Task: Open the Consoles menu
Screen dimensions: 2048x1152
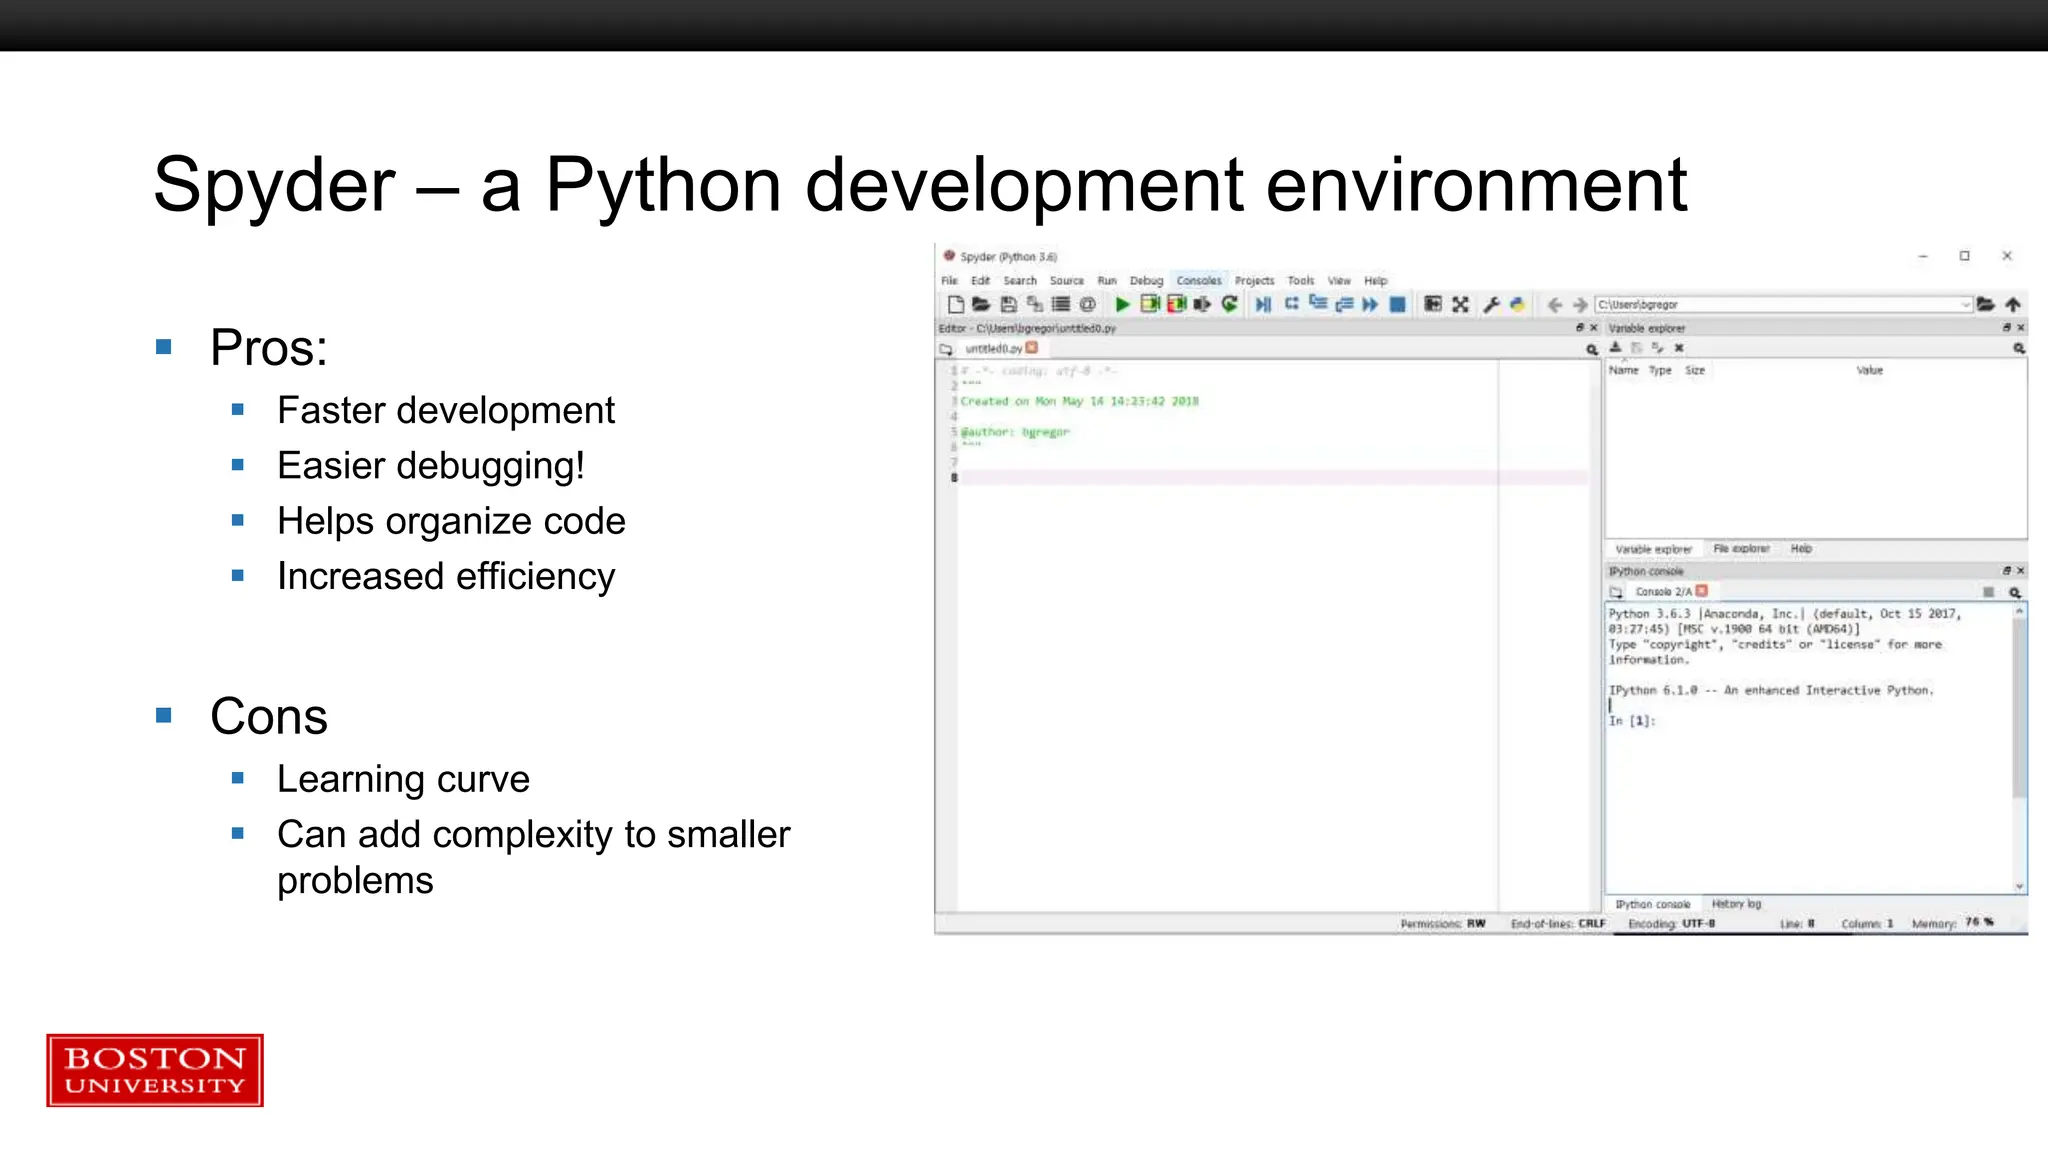Action: pyautogui.click(x=1198, y=281)
